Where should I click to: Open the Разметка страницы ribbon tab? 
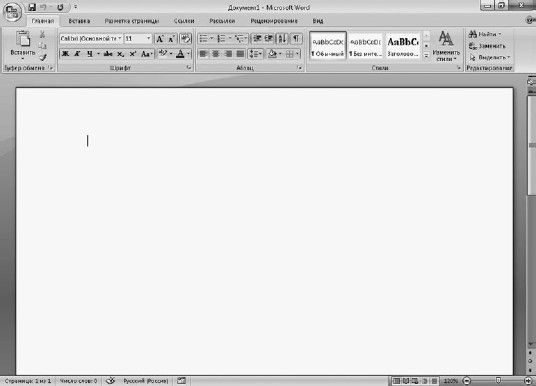point(132,21)
